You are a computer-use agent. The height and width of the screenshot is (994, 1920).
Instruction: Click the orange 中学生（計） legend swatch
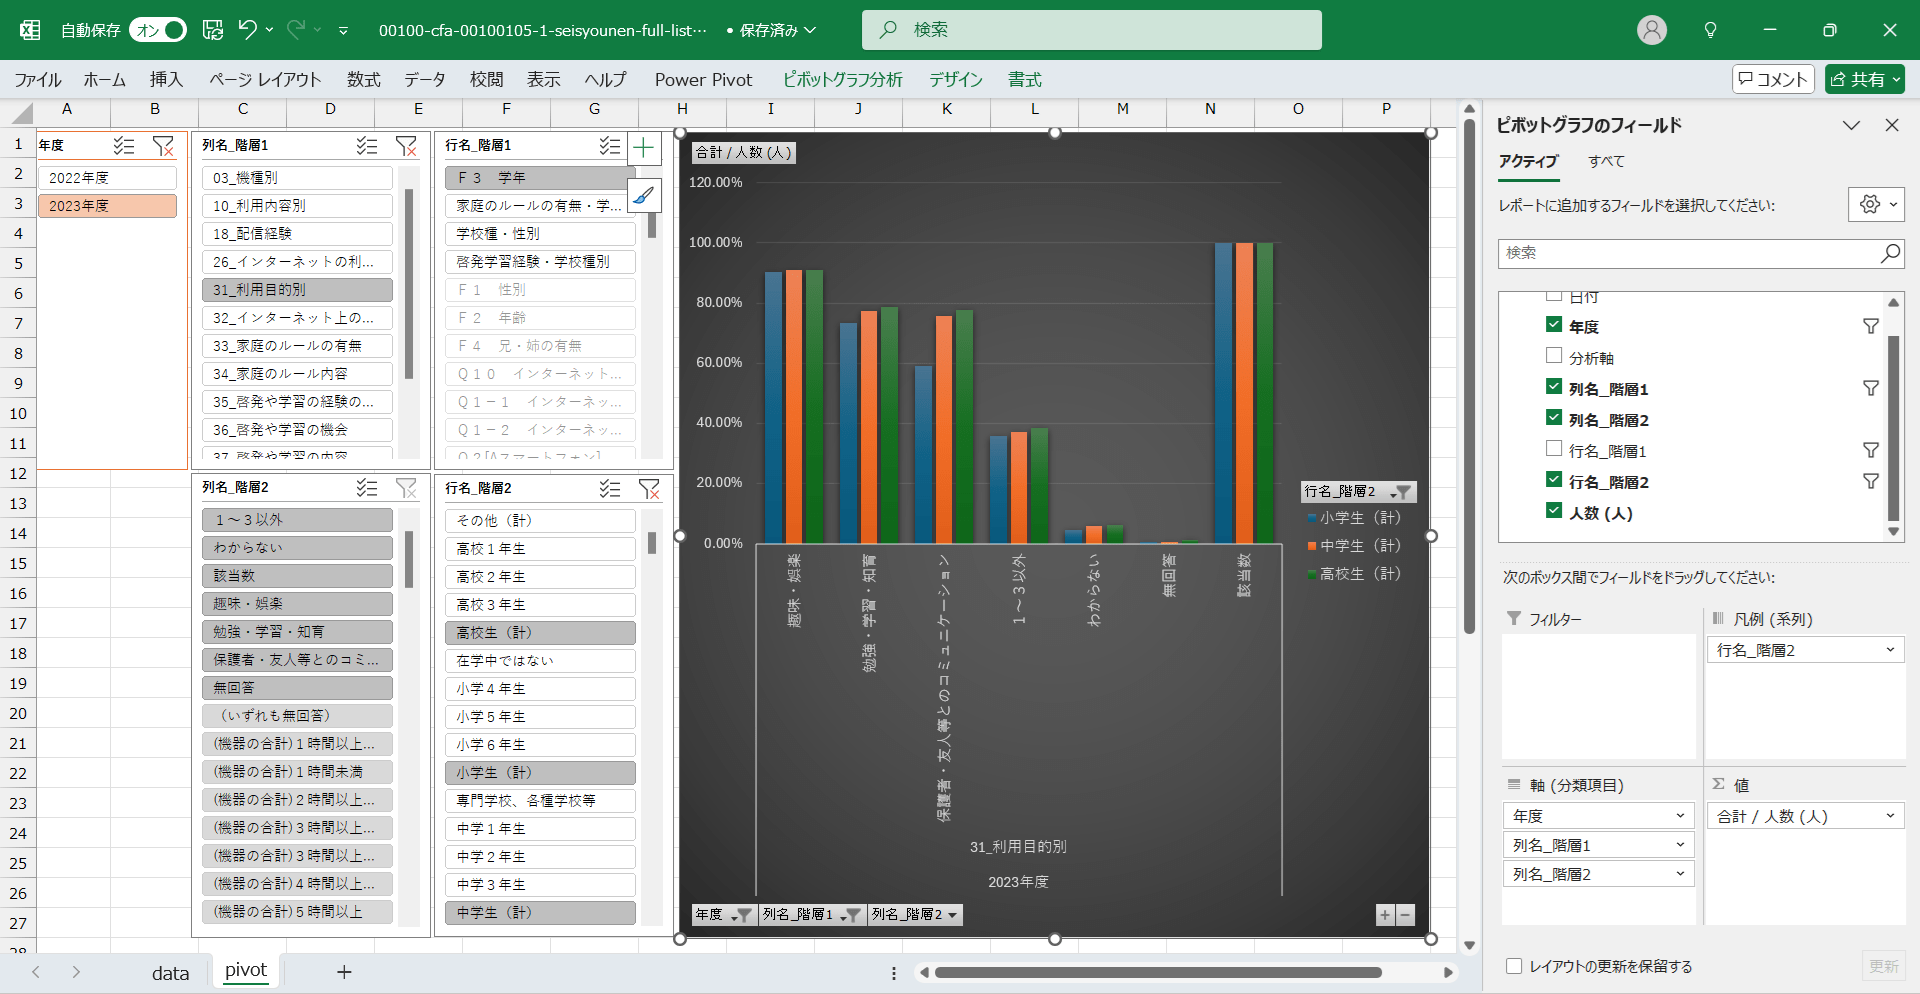pos(1312,546)
